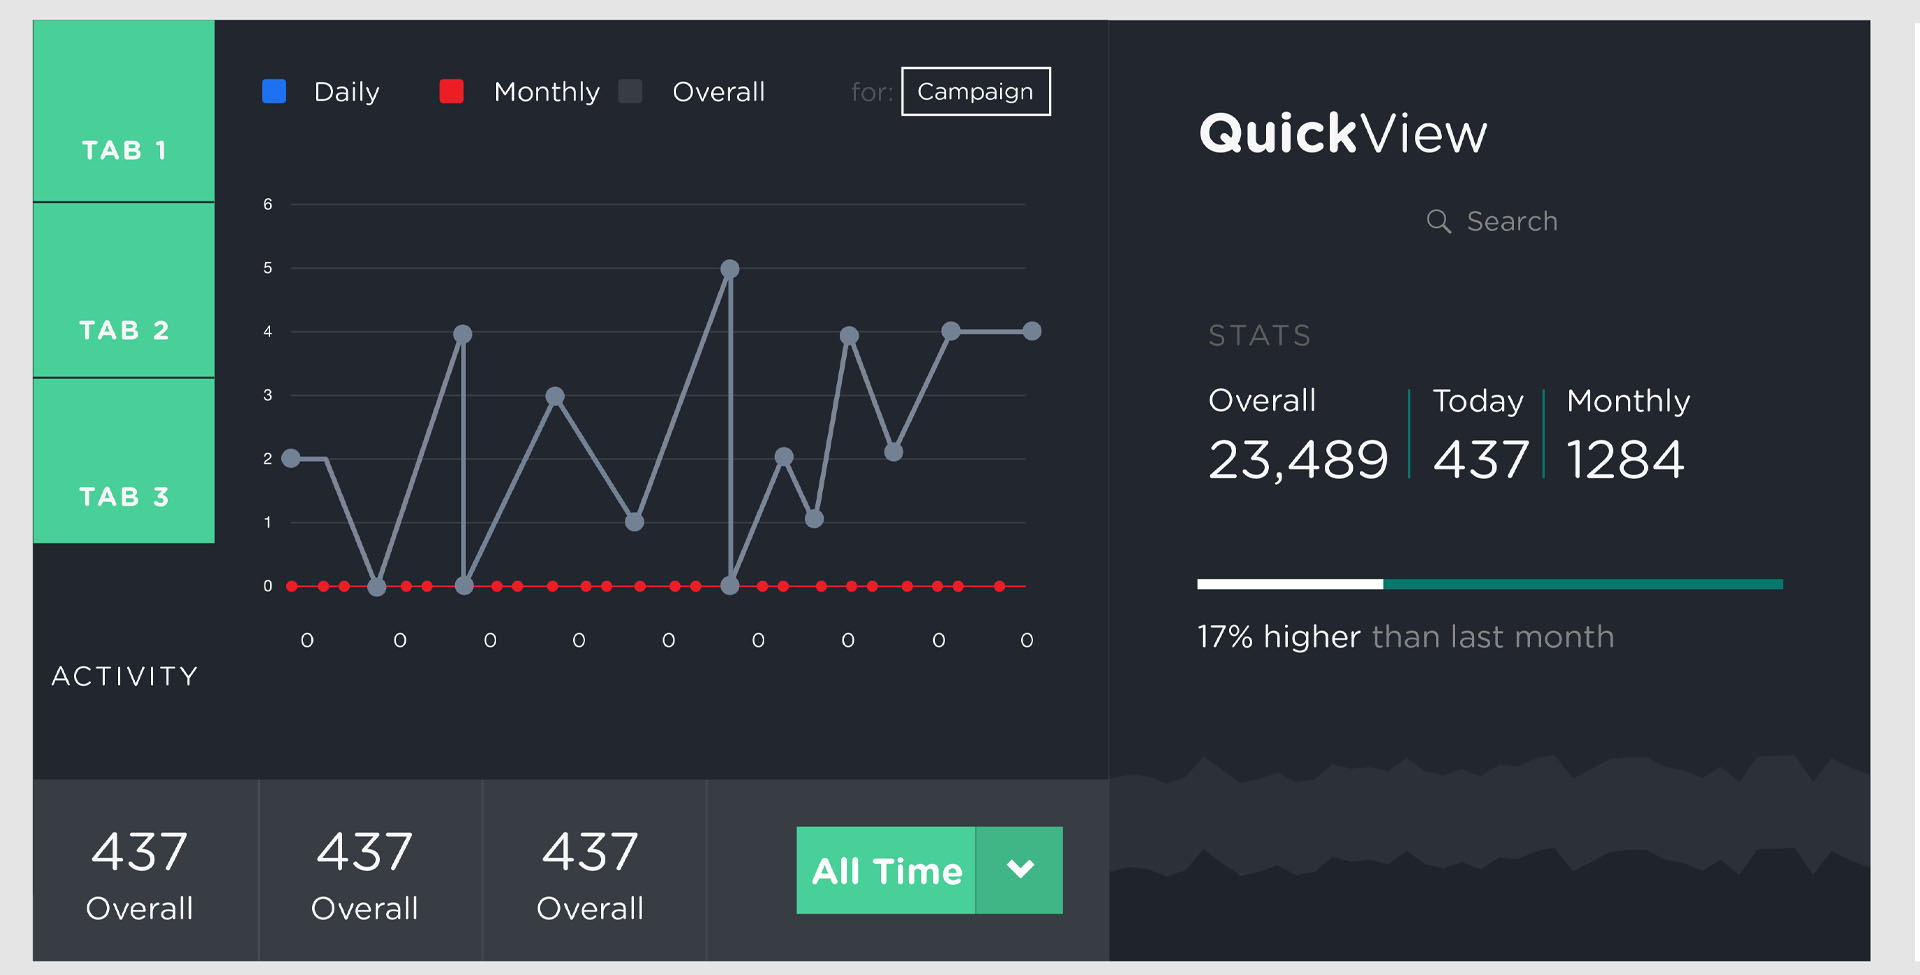Toggle the gray Overall series checkbox
The image size is (1920, 975).
click(630, 92)
